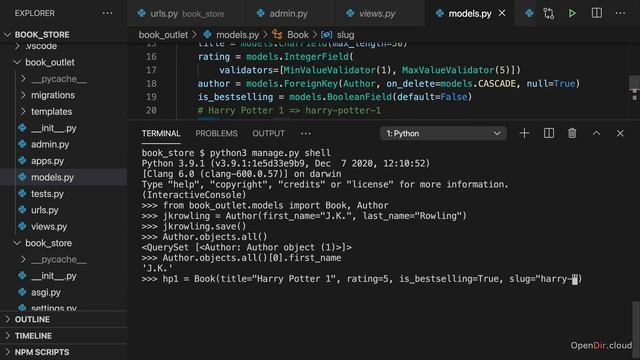This screenshot has width=640, height=360.
Task: Select the models.py editor tab
Action: (x=469, y=13)
